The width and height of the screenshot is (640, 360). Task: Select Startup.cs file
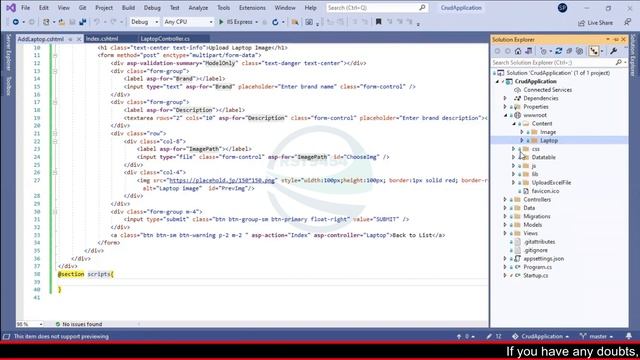click(x=536, y=276)
